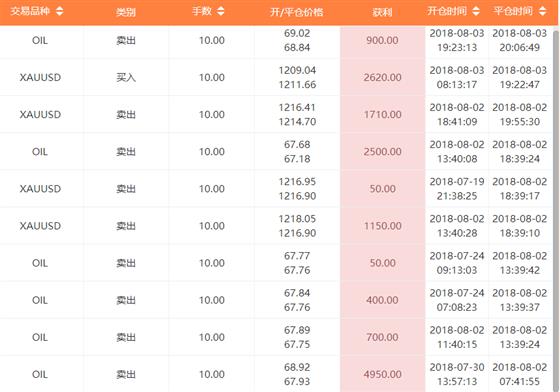Click the 买入 category cell

point(126,77)
